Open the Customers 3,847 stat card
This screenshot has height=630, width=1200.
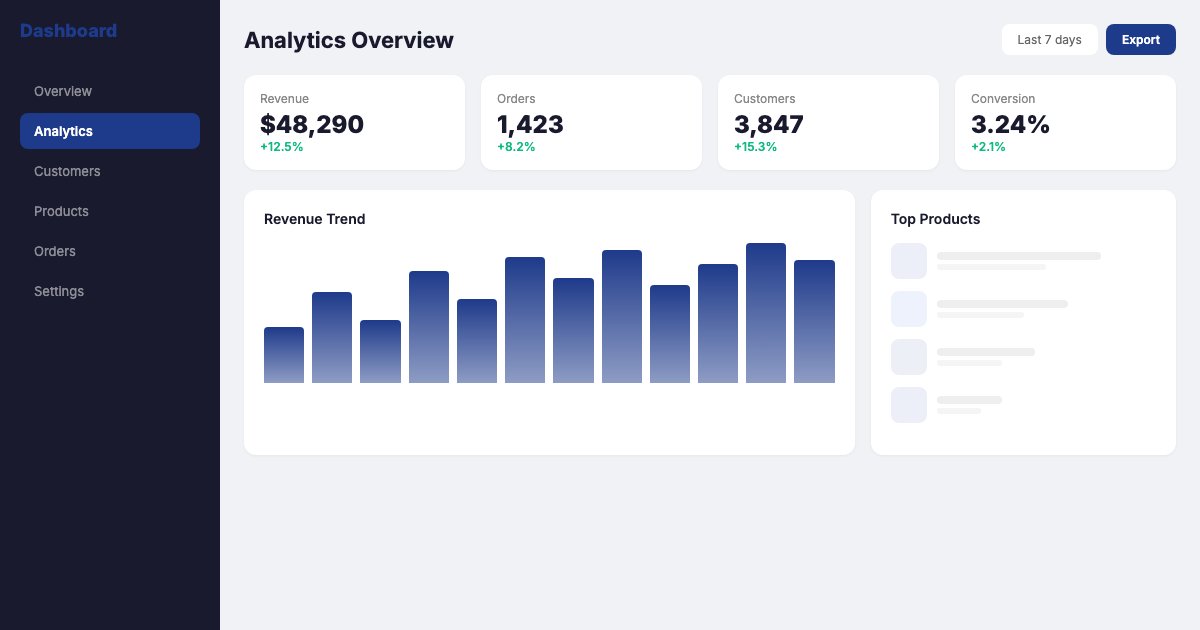pos(828,122)
